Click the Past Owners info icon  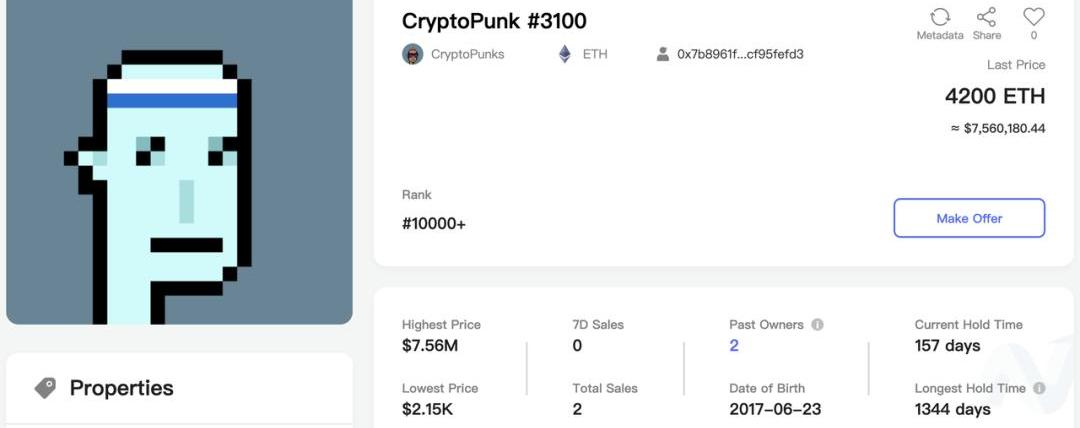tap(817, 325)
